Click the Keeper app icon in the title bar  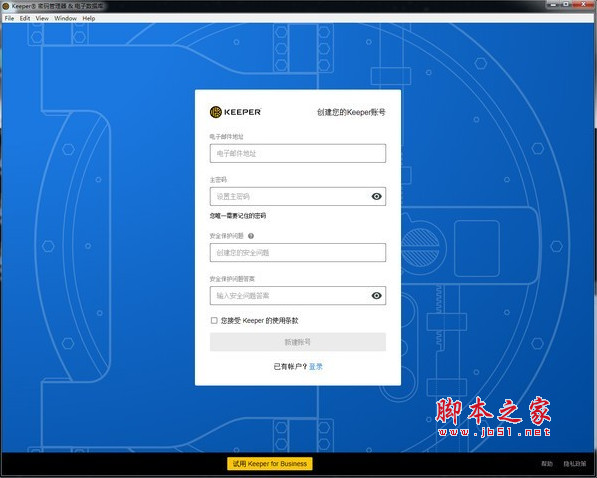point(6,6)
